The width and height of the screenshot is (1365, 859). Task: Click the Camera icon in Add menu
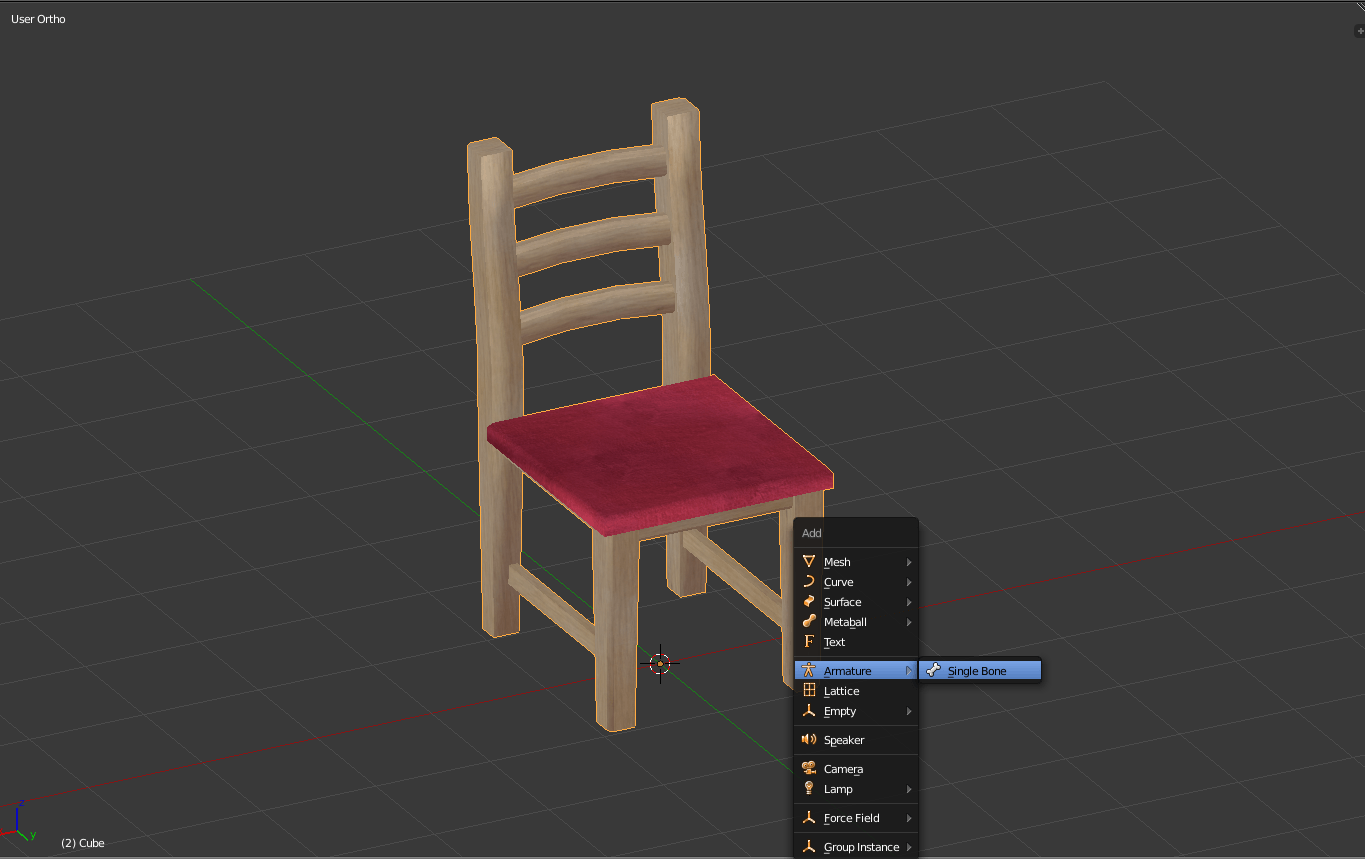click(x=809, y=769)
